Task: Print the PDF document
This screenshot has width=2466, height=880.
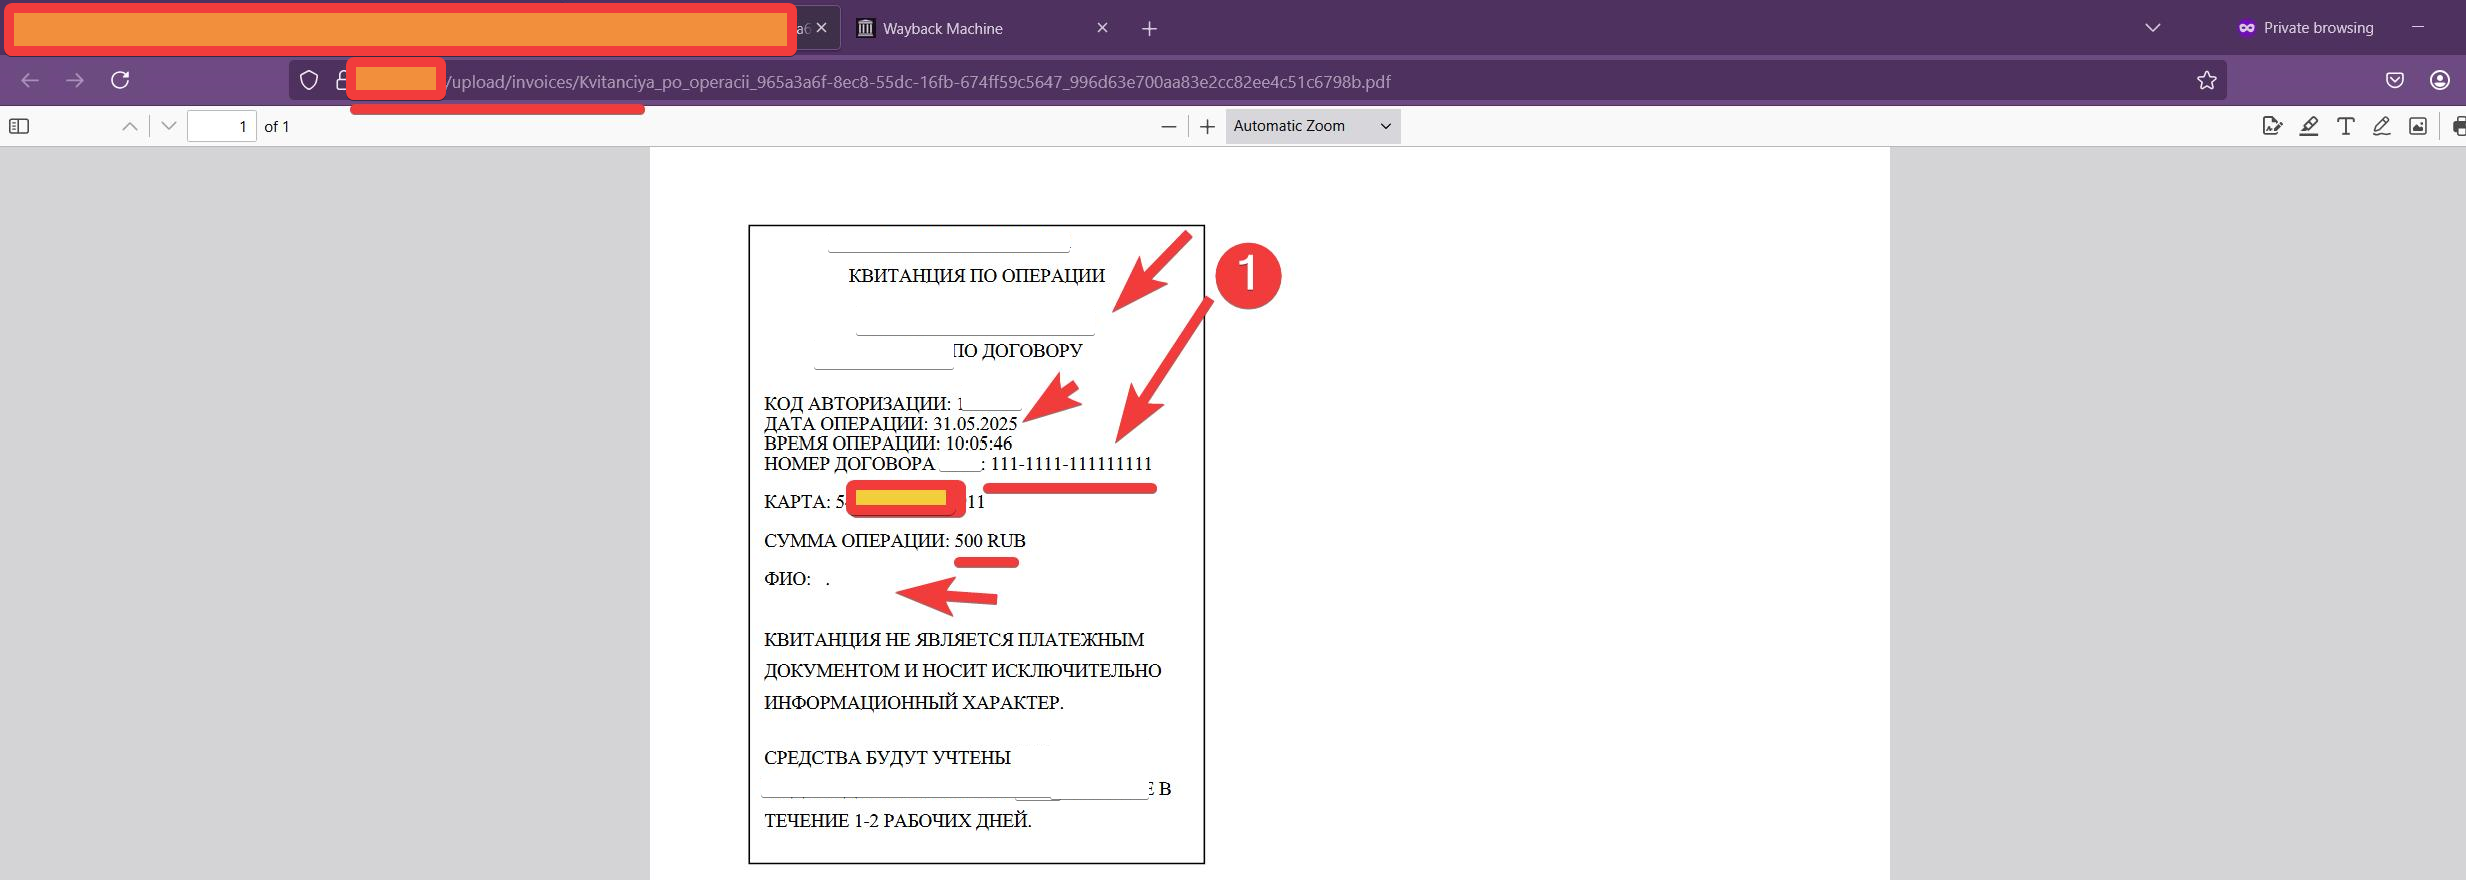Action: pyautogui.click(x=2458, y=126)
